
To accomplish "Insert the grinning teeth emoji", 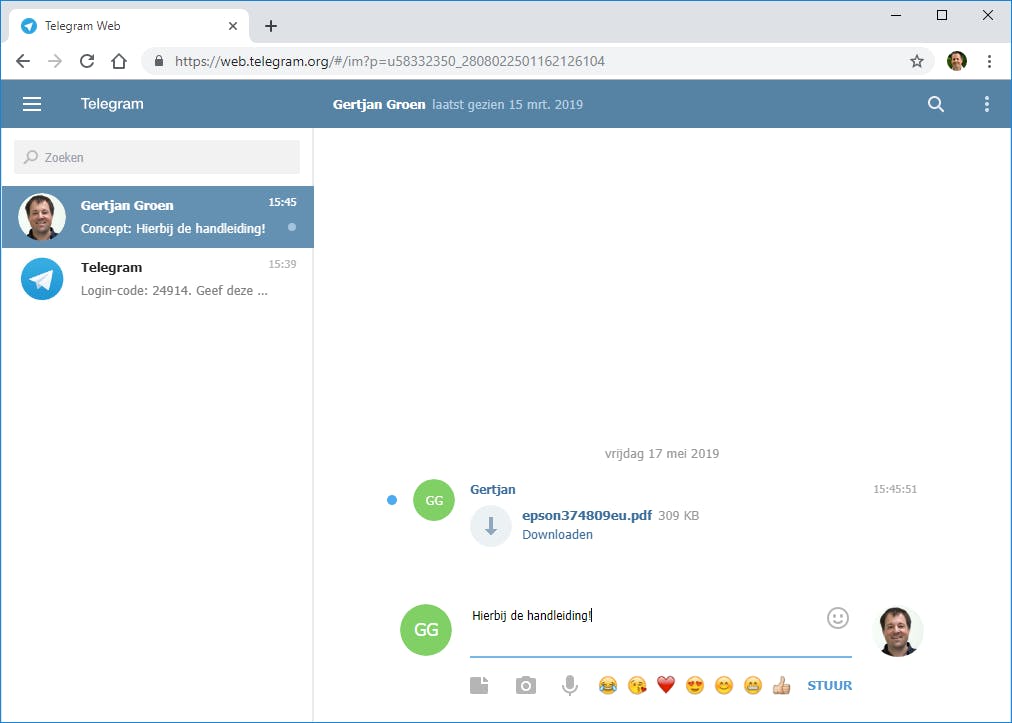I will [753, 685].
